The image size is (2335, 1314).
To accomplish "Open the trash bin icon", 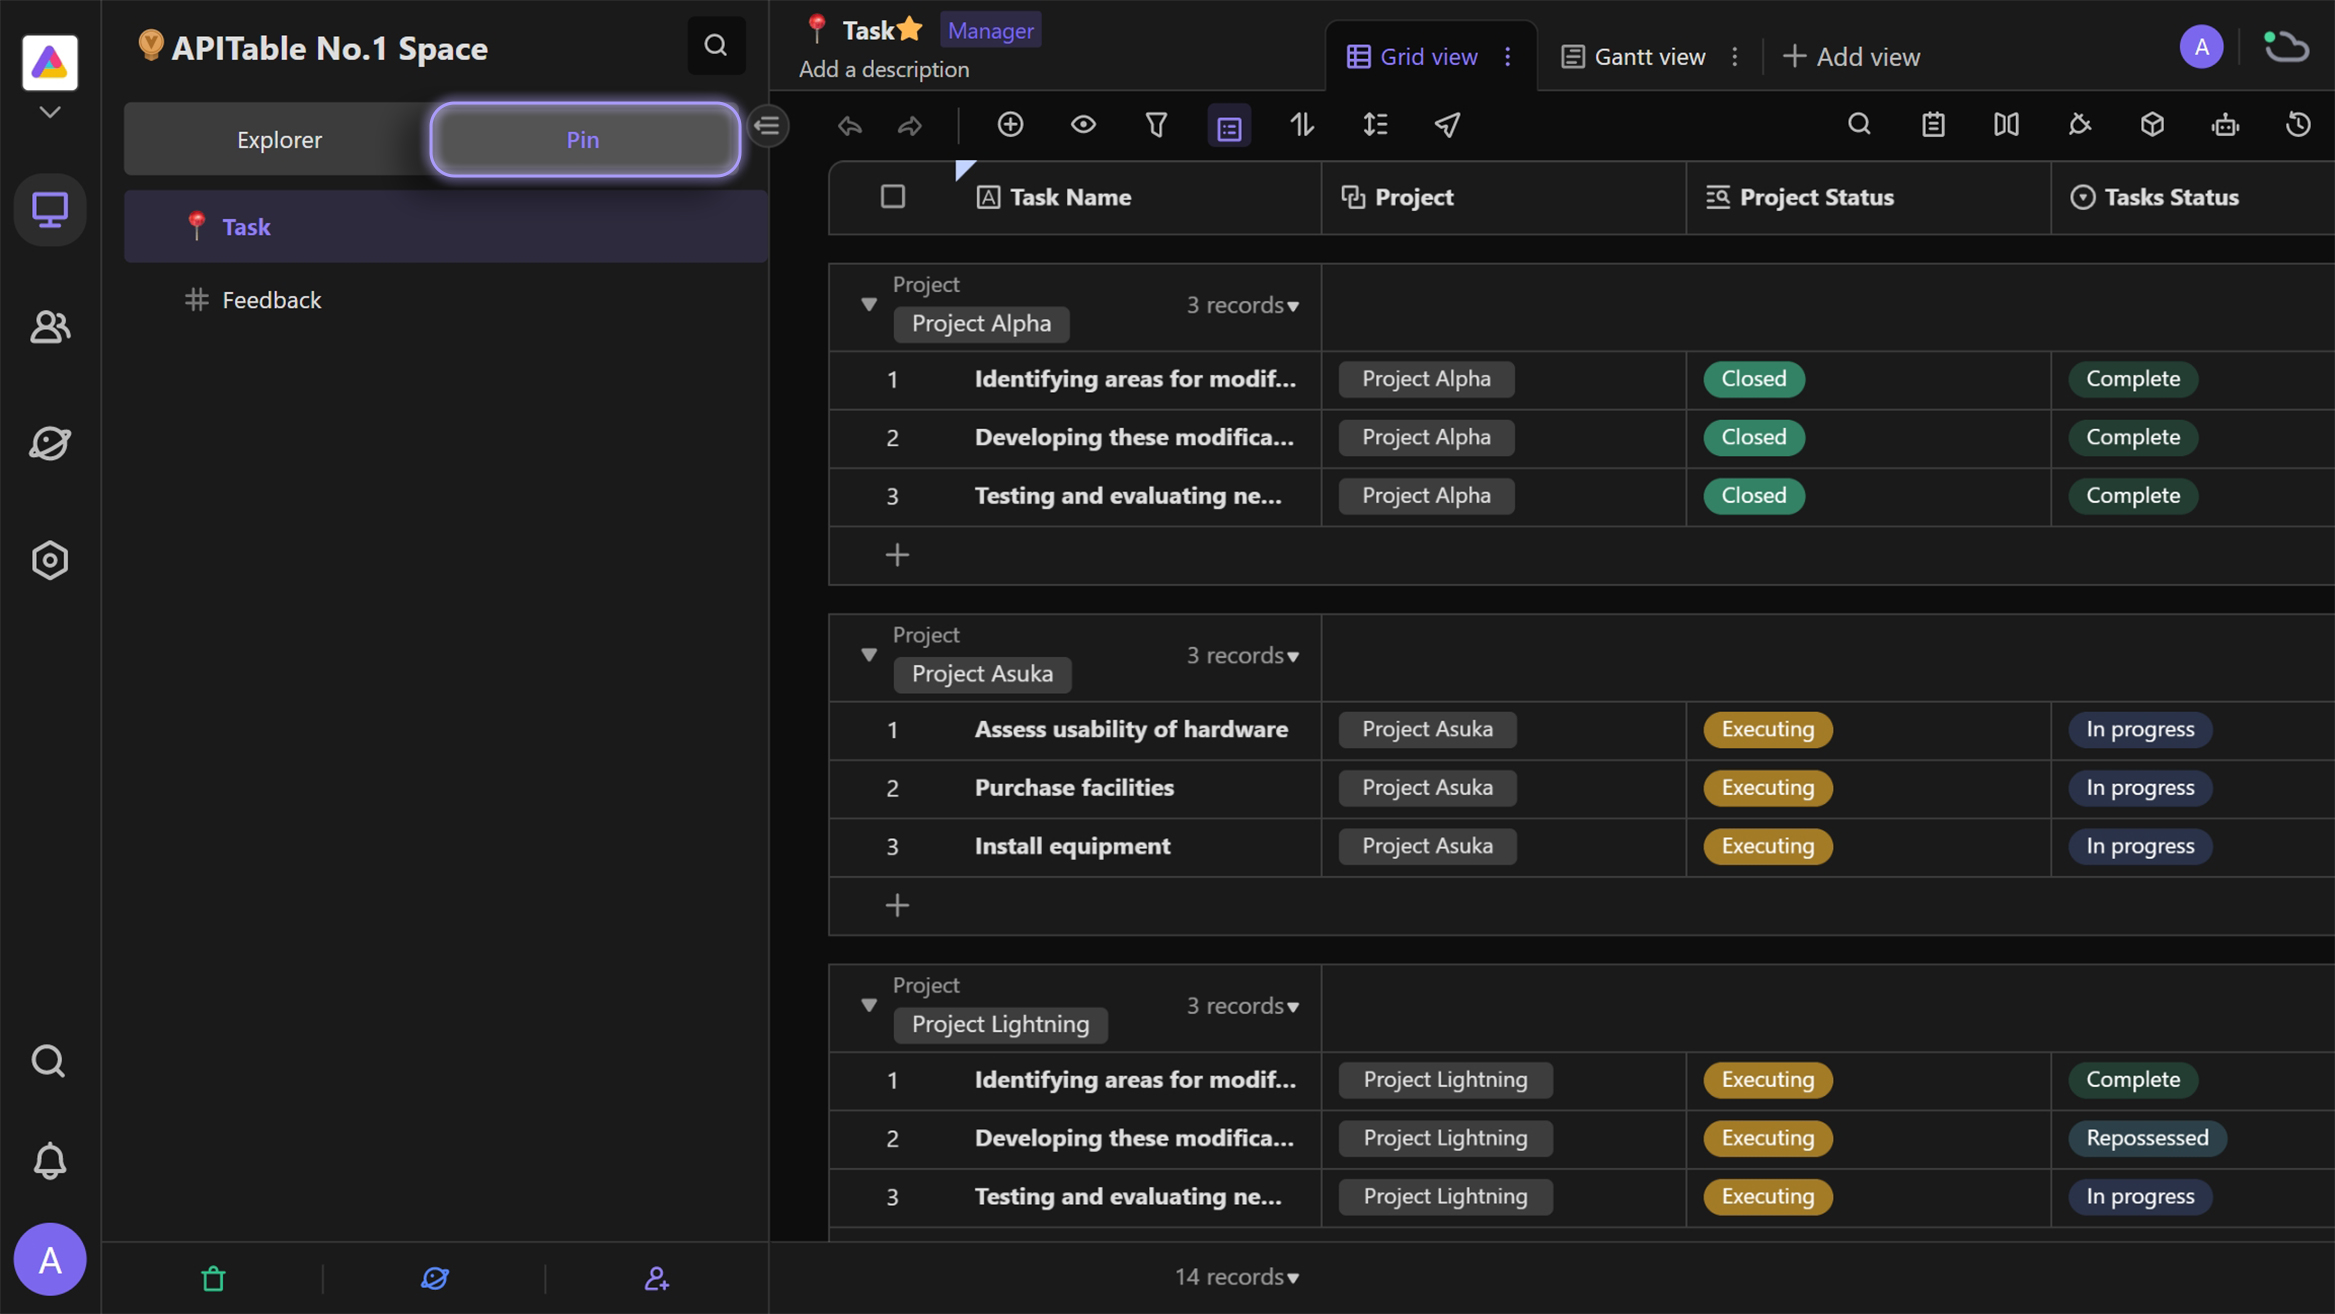I will coord(213,1278).
